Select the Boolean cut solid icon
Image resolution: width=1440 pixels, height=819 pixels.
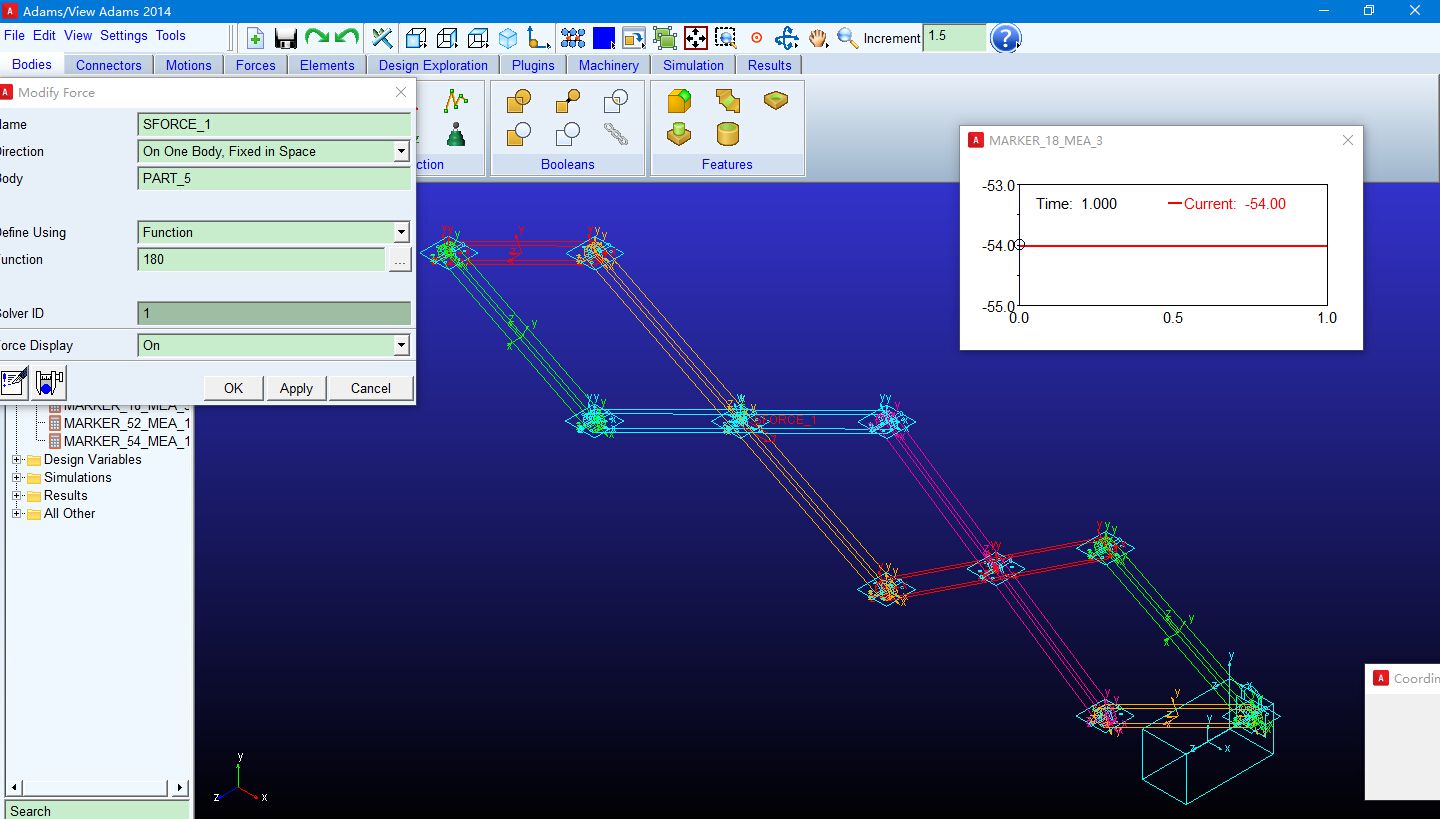click(x=519, y=133)
